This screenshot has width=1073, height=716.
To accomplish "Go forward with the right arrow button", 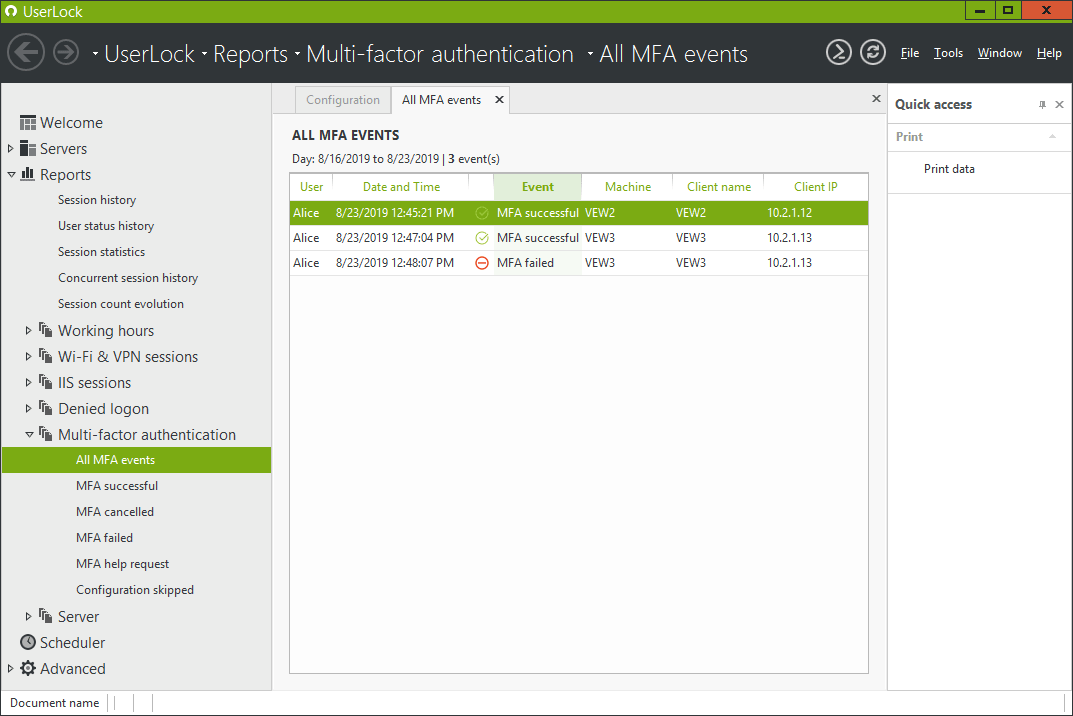I will click(66, 52).
